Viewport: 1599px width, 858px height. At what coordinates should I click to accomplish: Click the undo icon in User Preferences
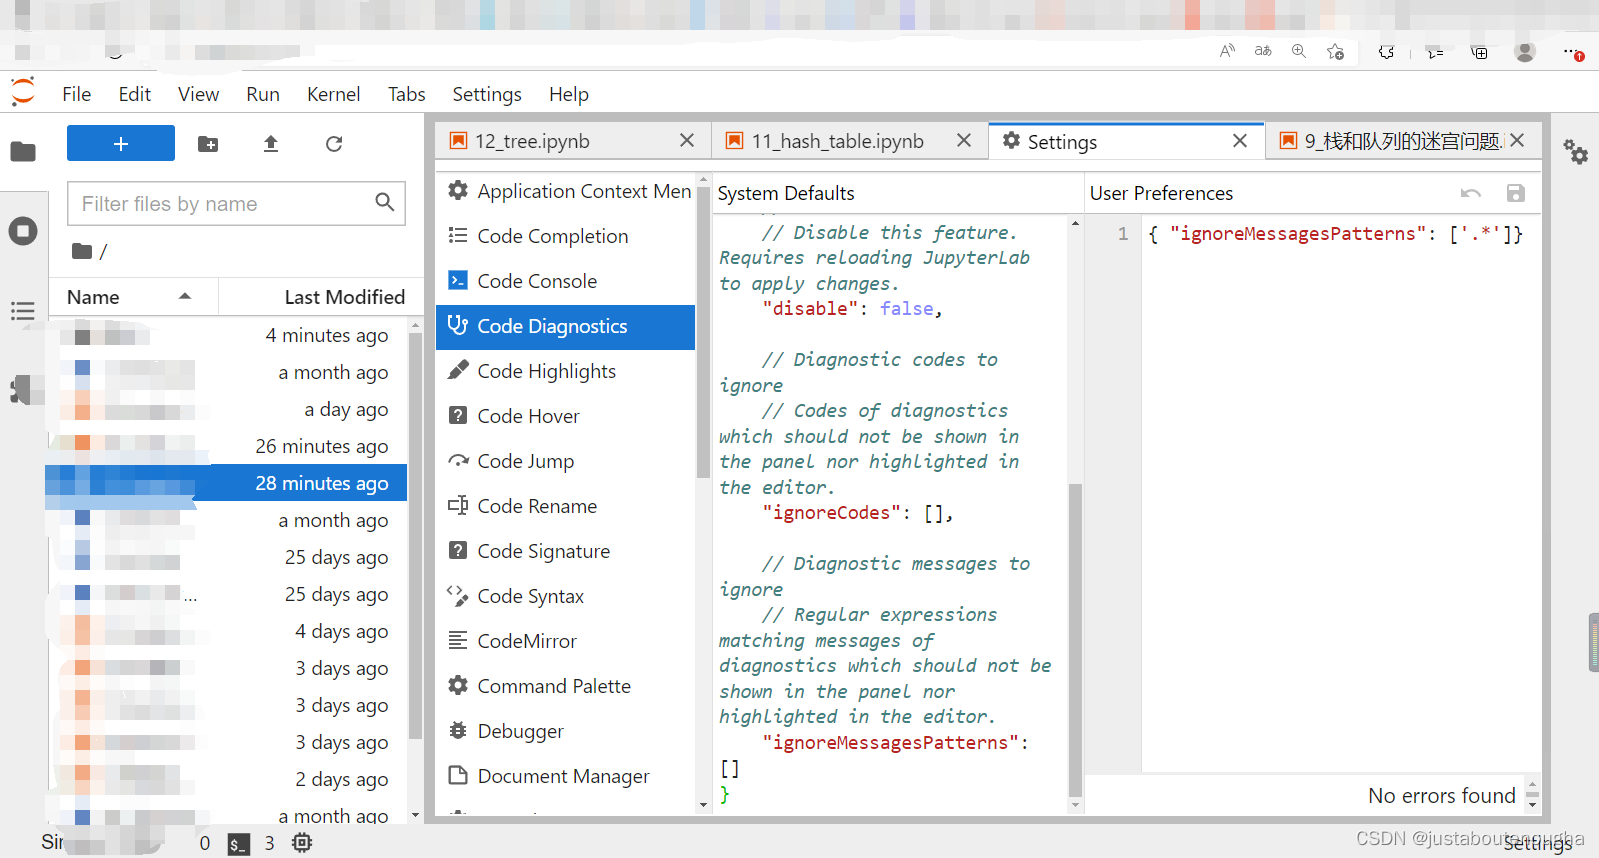pos(1470,193)
